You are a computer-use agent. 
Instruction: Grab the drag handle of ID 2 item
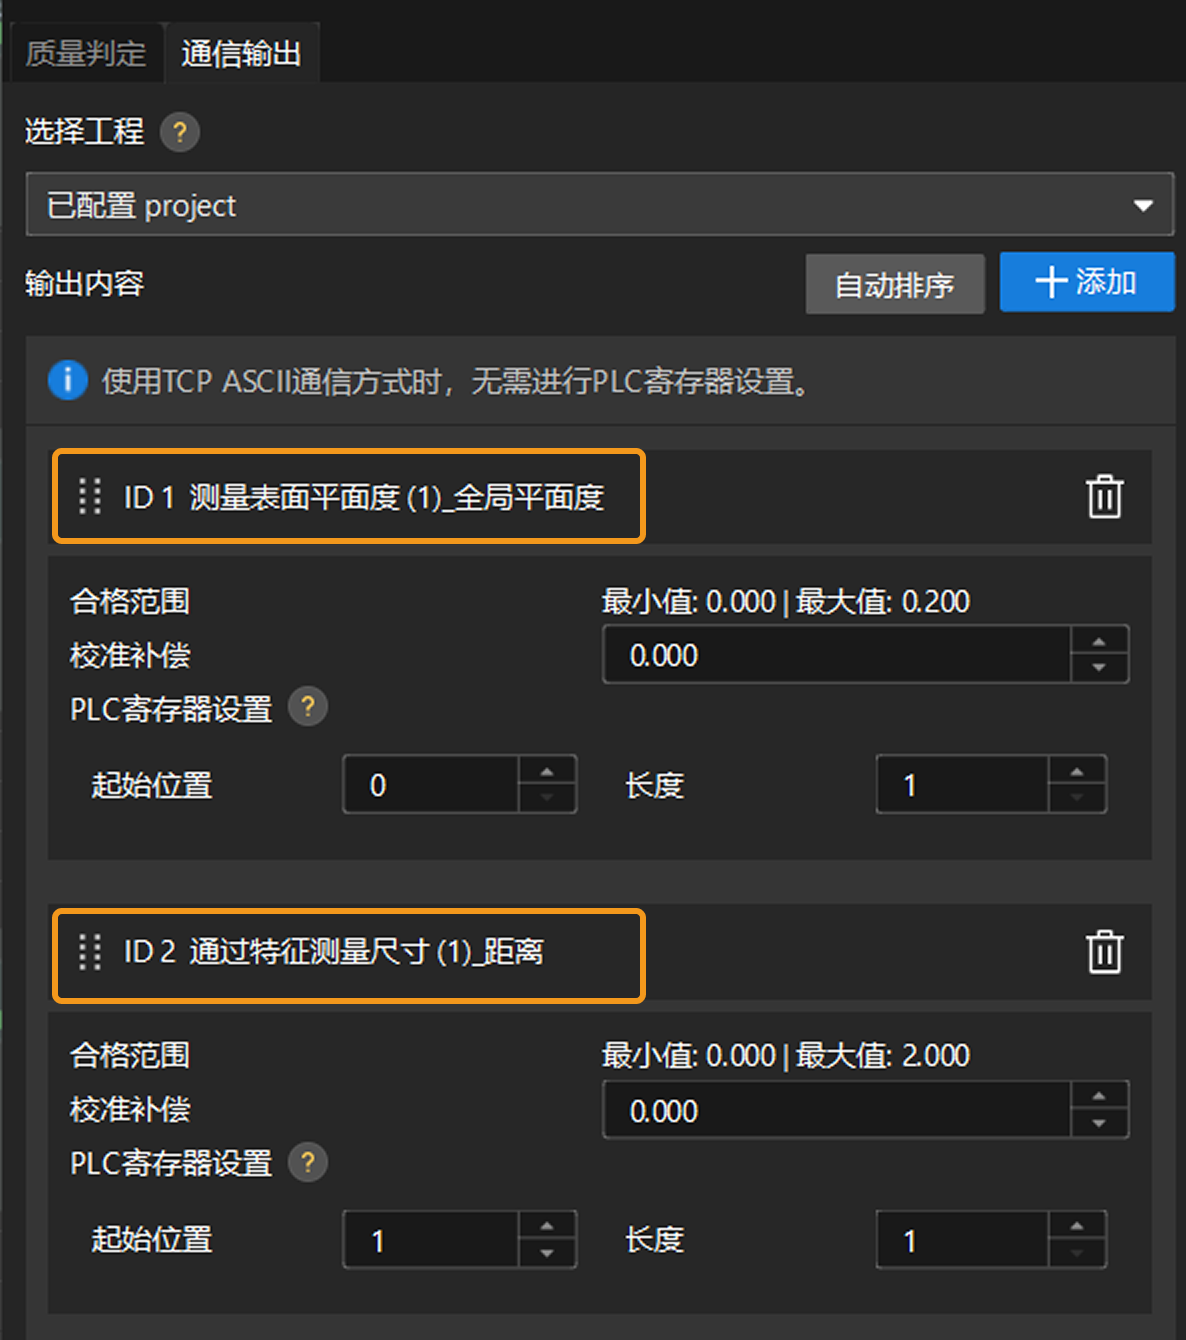pos(90,952)
